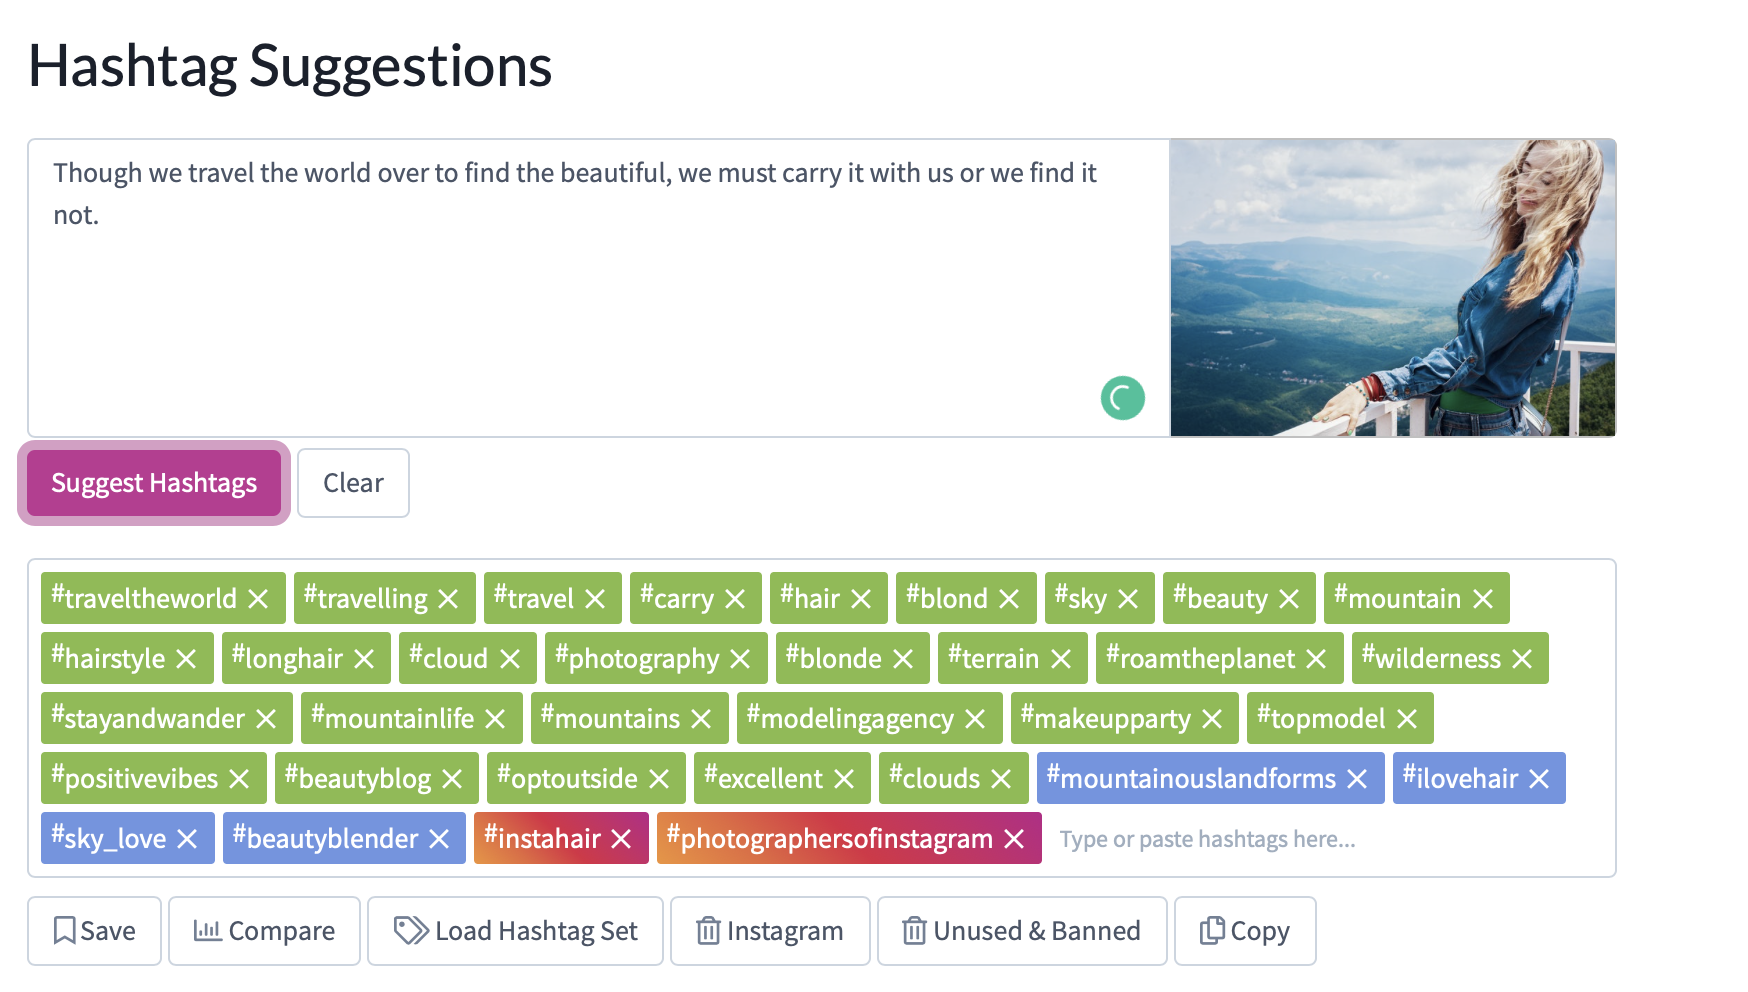1748x992 pixels.
Task: Copy all hashtags to clipboard
Action: click(x=1245, y=931)
